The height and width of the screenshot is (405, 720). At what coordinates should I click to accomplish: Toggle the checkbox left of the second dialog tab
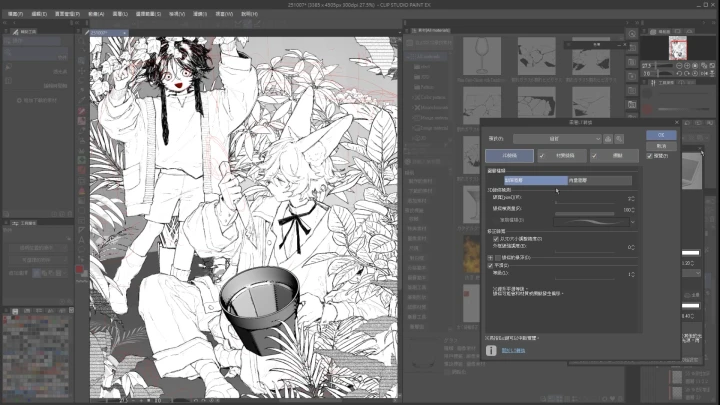pos(541,156)
